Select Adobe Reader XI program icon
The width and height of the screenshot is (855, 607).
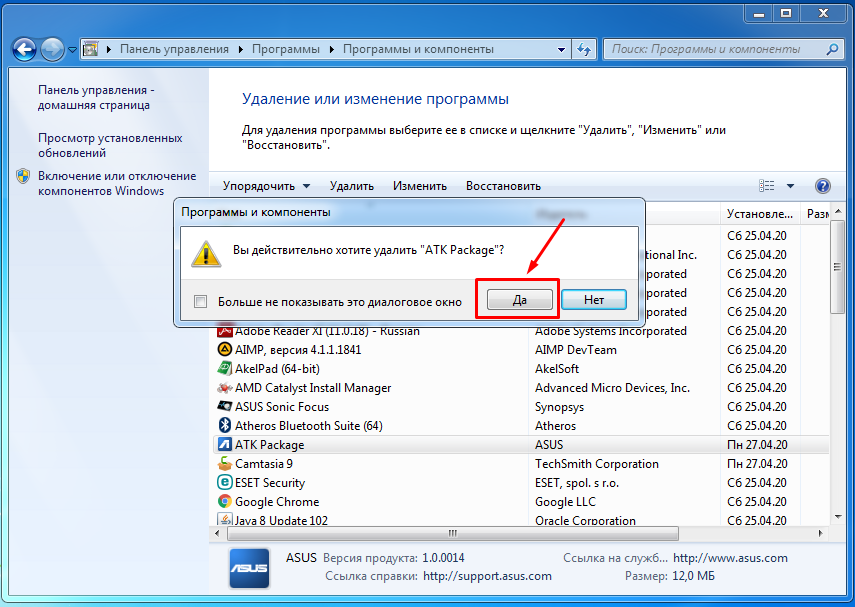225,331
